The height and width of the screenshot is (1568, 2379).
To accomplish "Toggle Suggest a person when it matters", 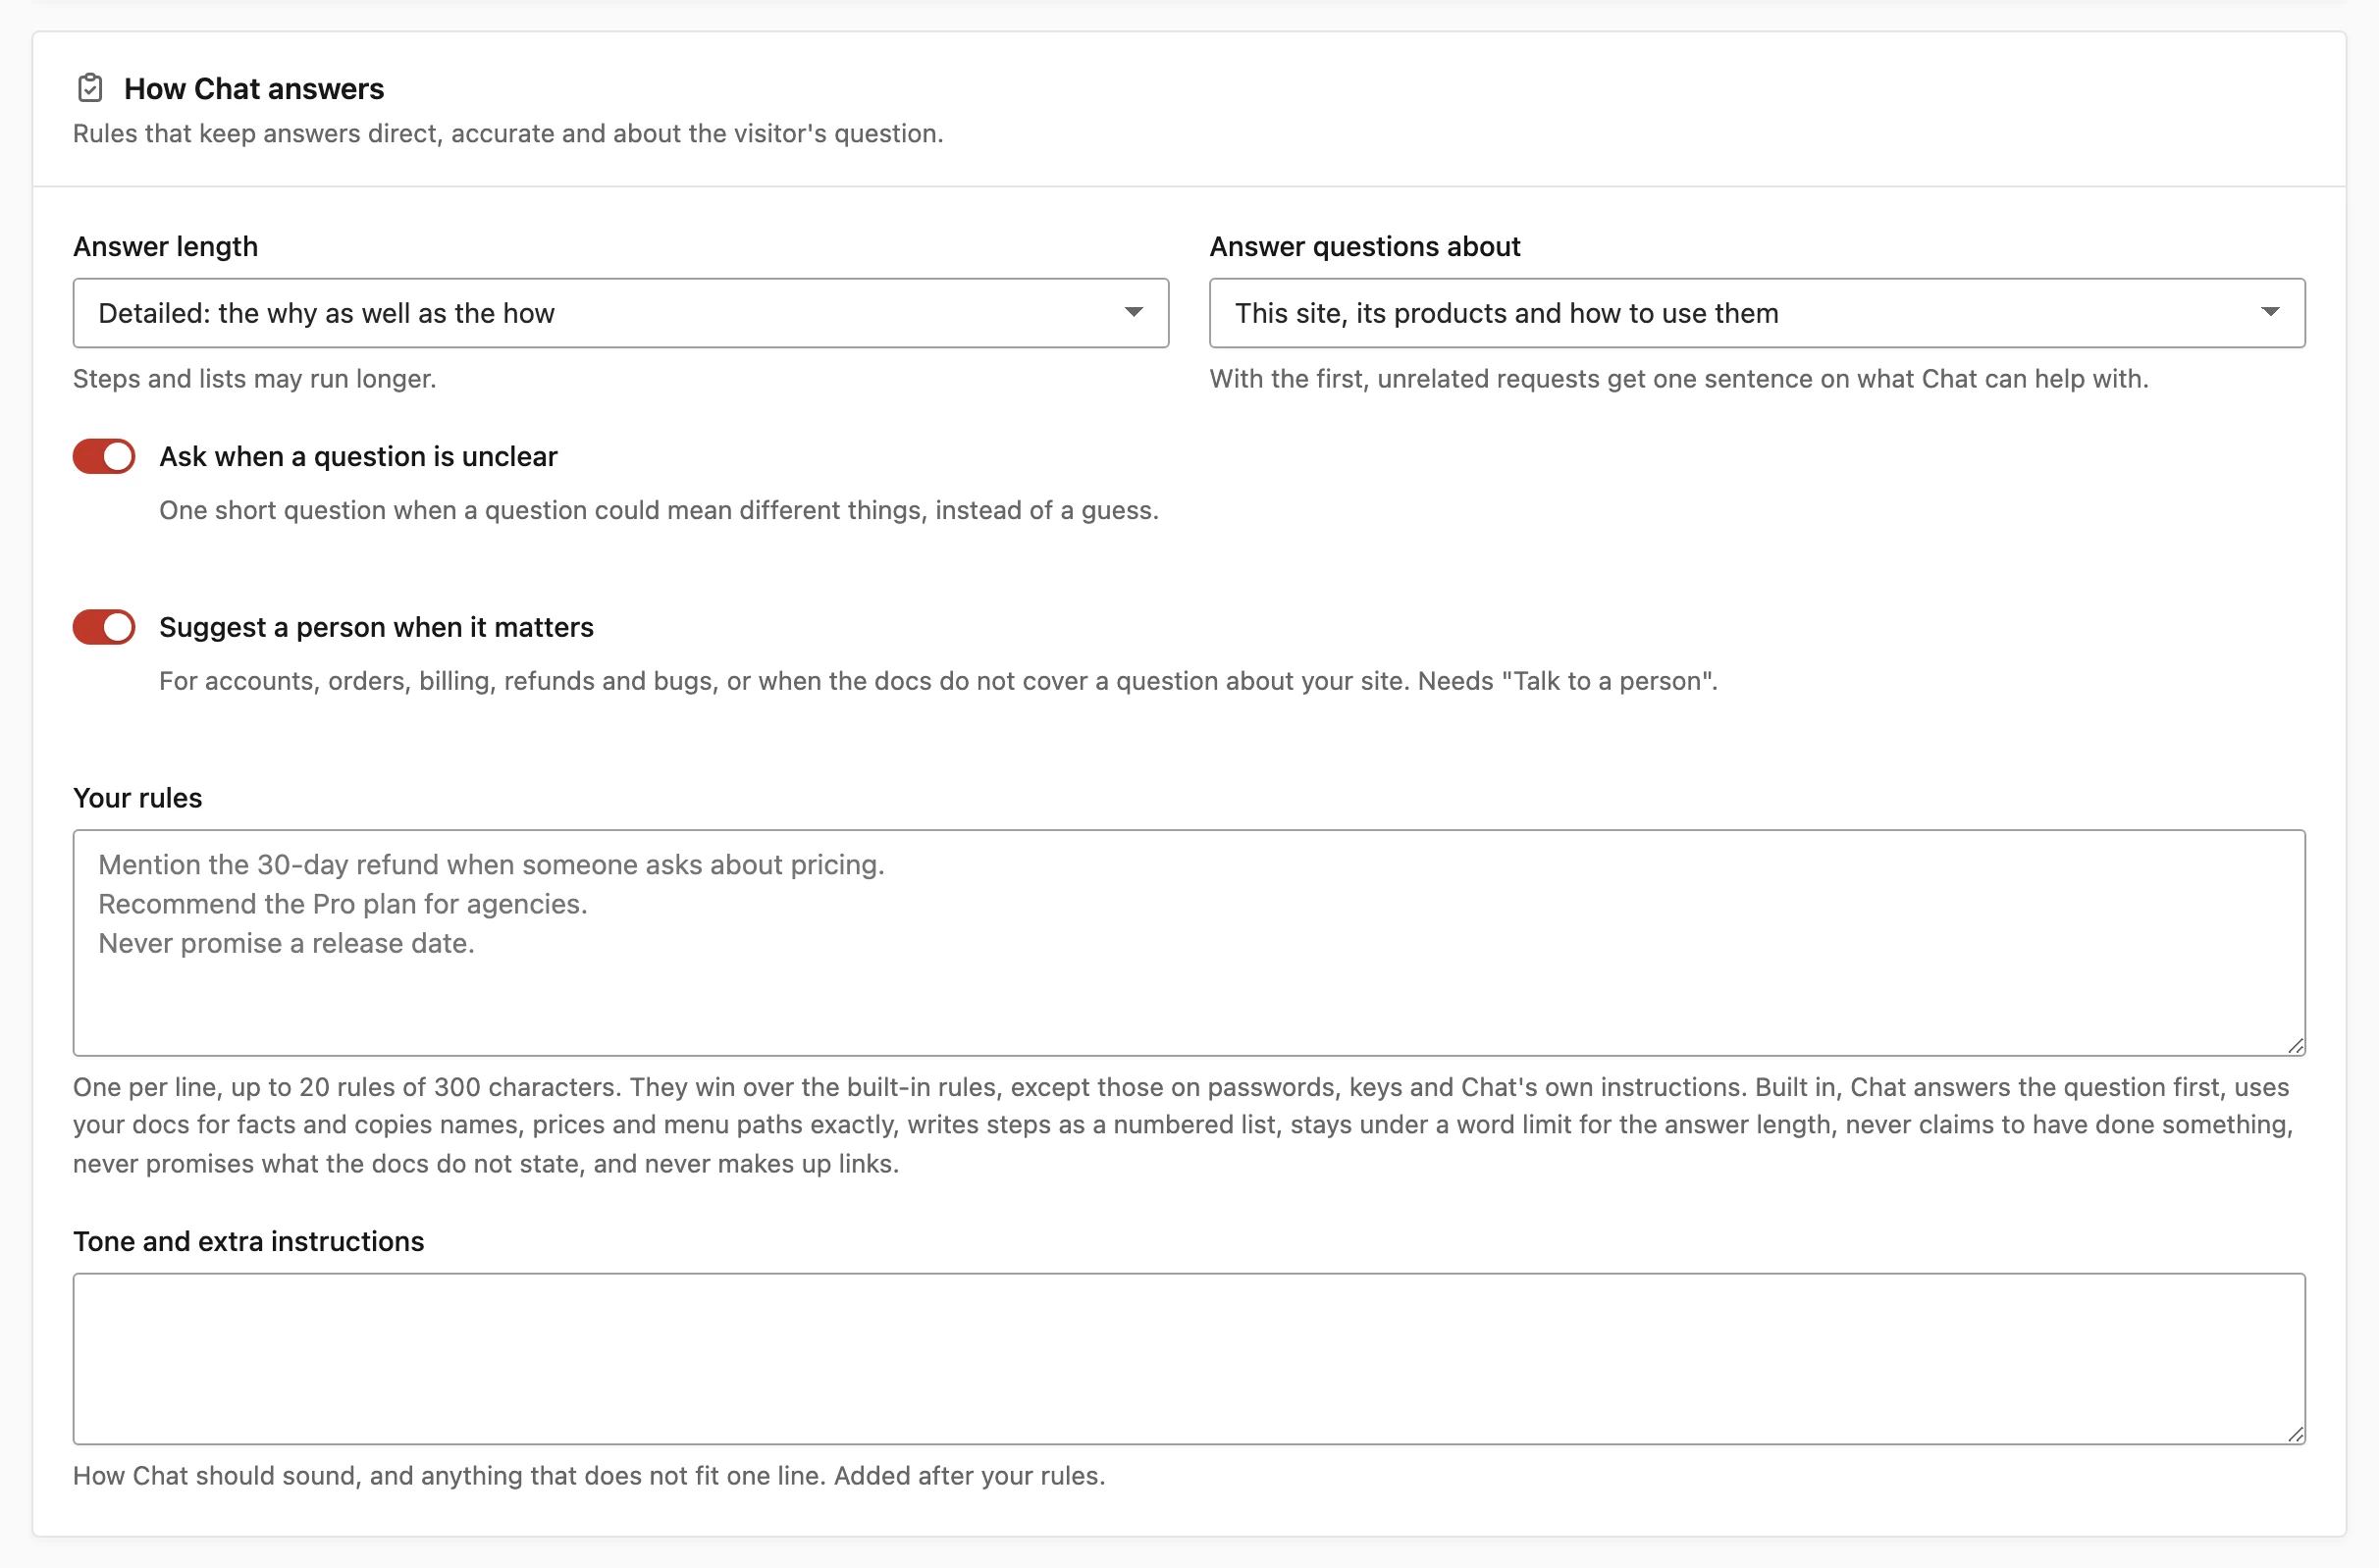I will (x=104, y=627).
